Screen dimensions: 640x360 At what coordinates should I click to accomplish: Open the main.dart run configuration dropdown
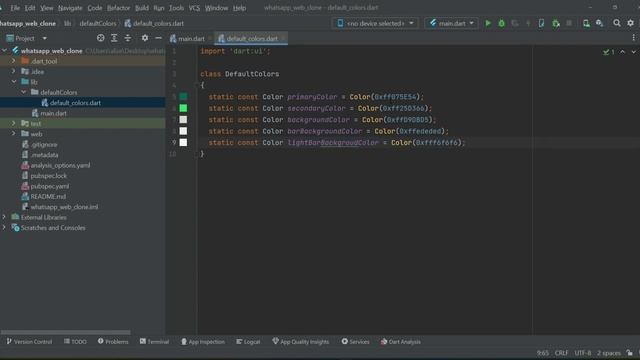(451, 24)
